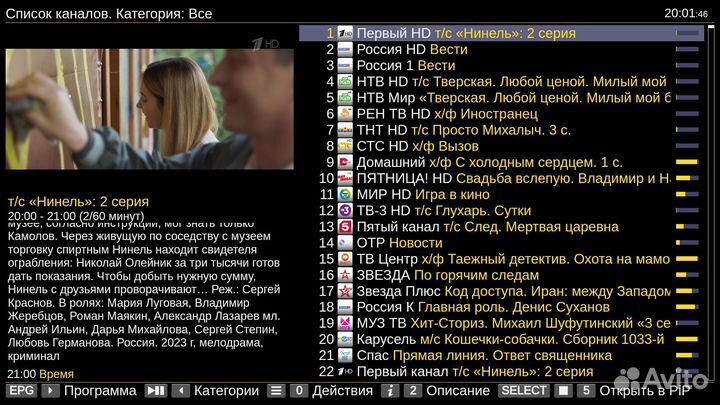Click the ТВ-3 HD channel logo
Image resolution: width=720 pixels, height=405 pixels.
pyautogui.click(x=345, y=210)
